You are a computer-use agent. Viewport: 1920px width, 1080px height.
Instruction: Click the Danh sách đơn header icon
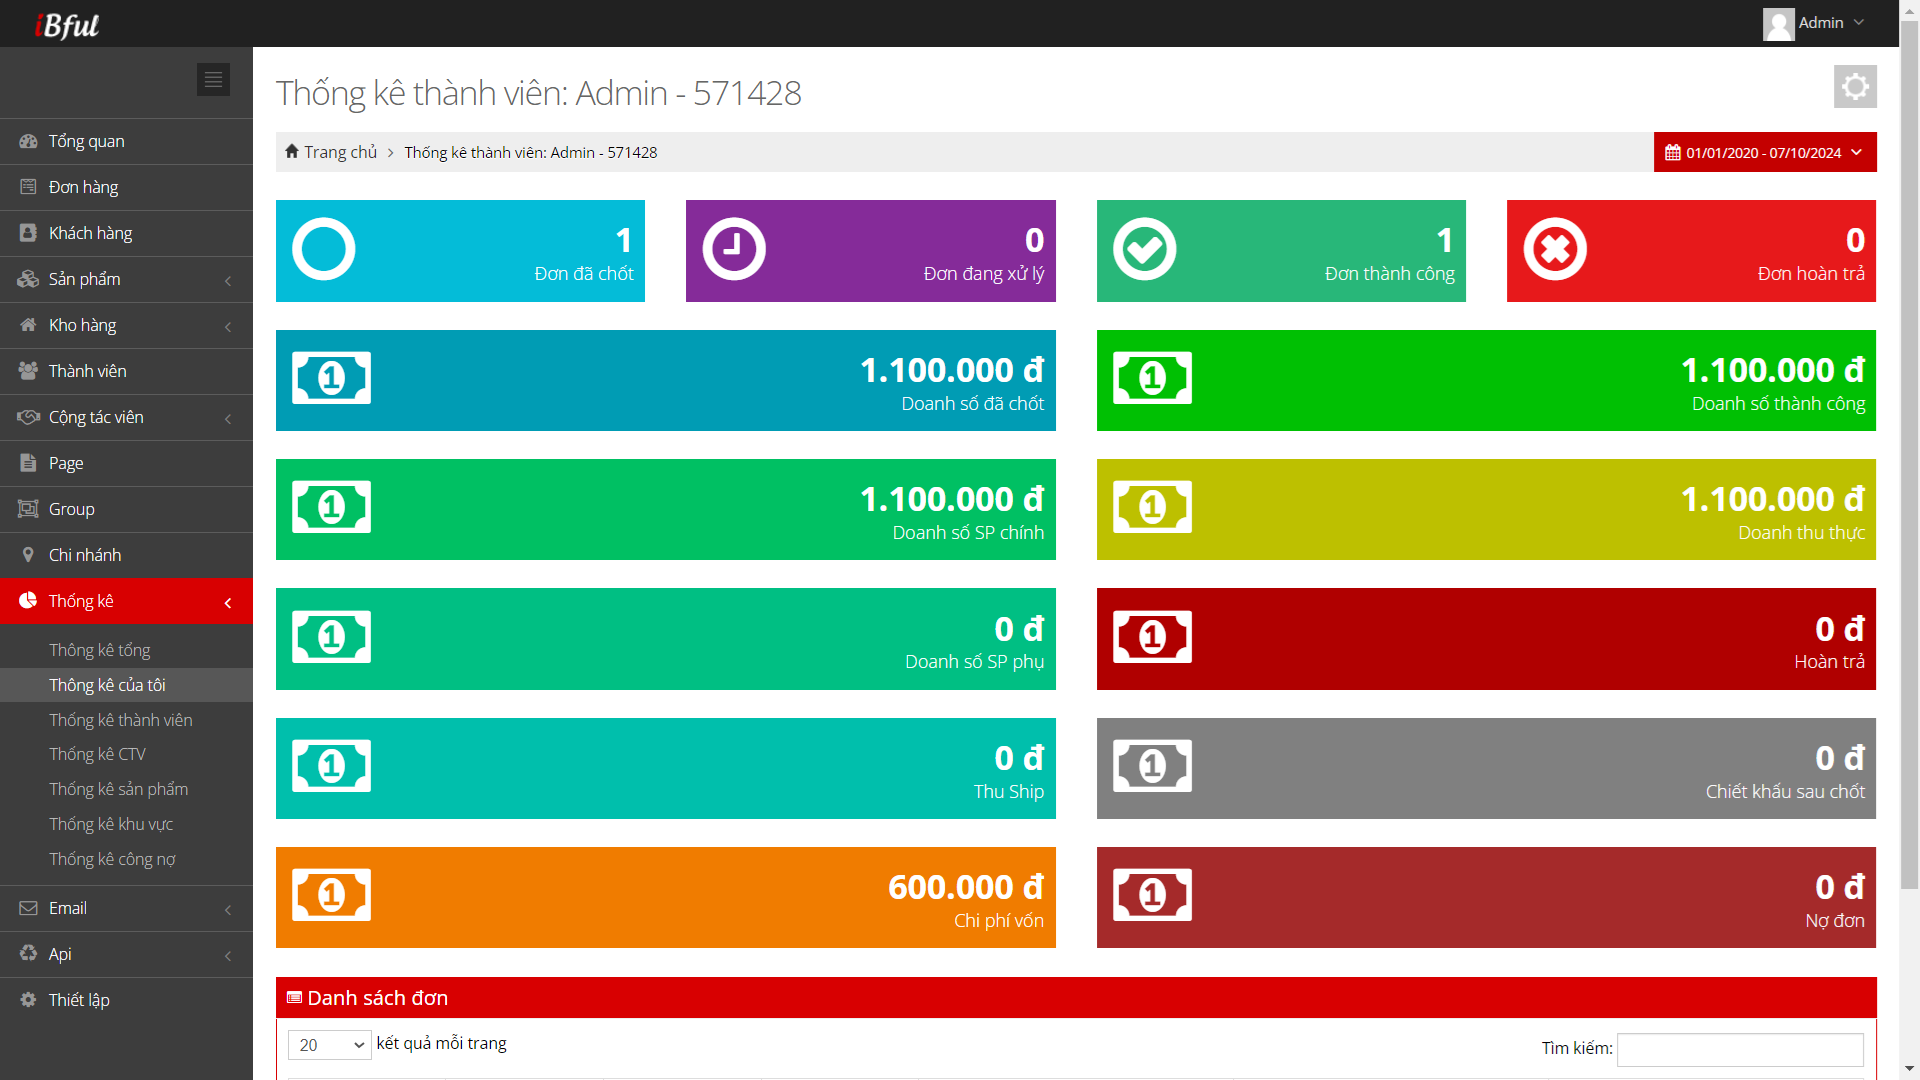294,997
